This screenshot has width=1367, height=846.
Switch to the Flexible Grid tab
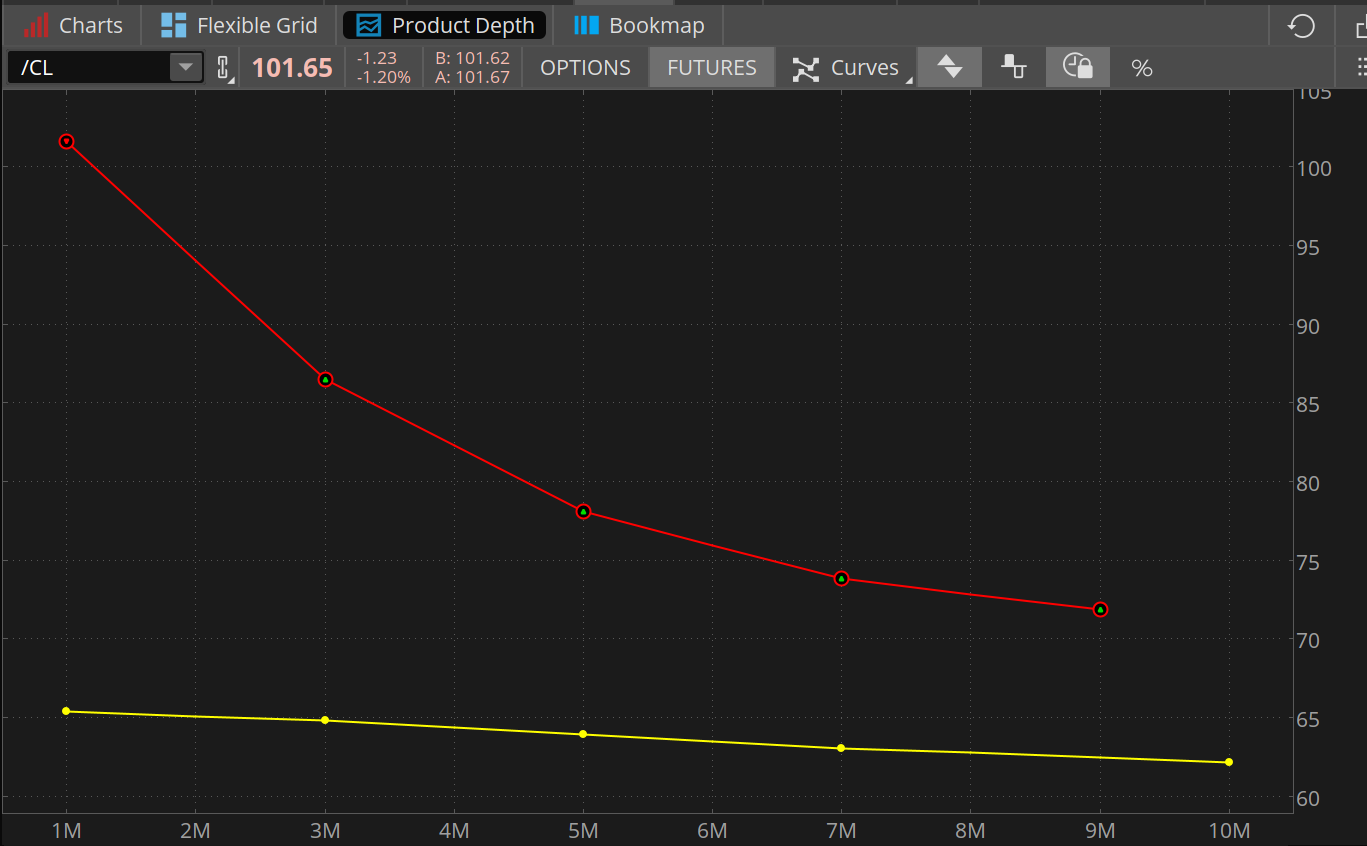point(239,25)
